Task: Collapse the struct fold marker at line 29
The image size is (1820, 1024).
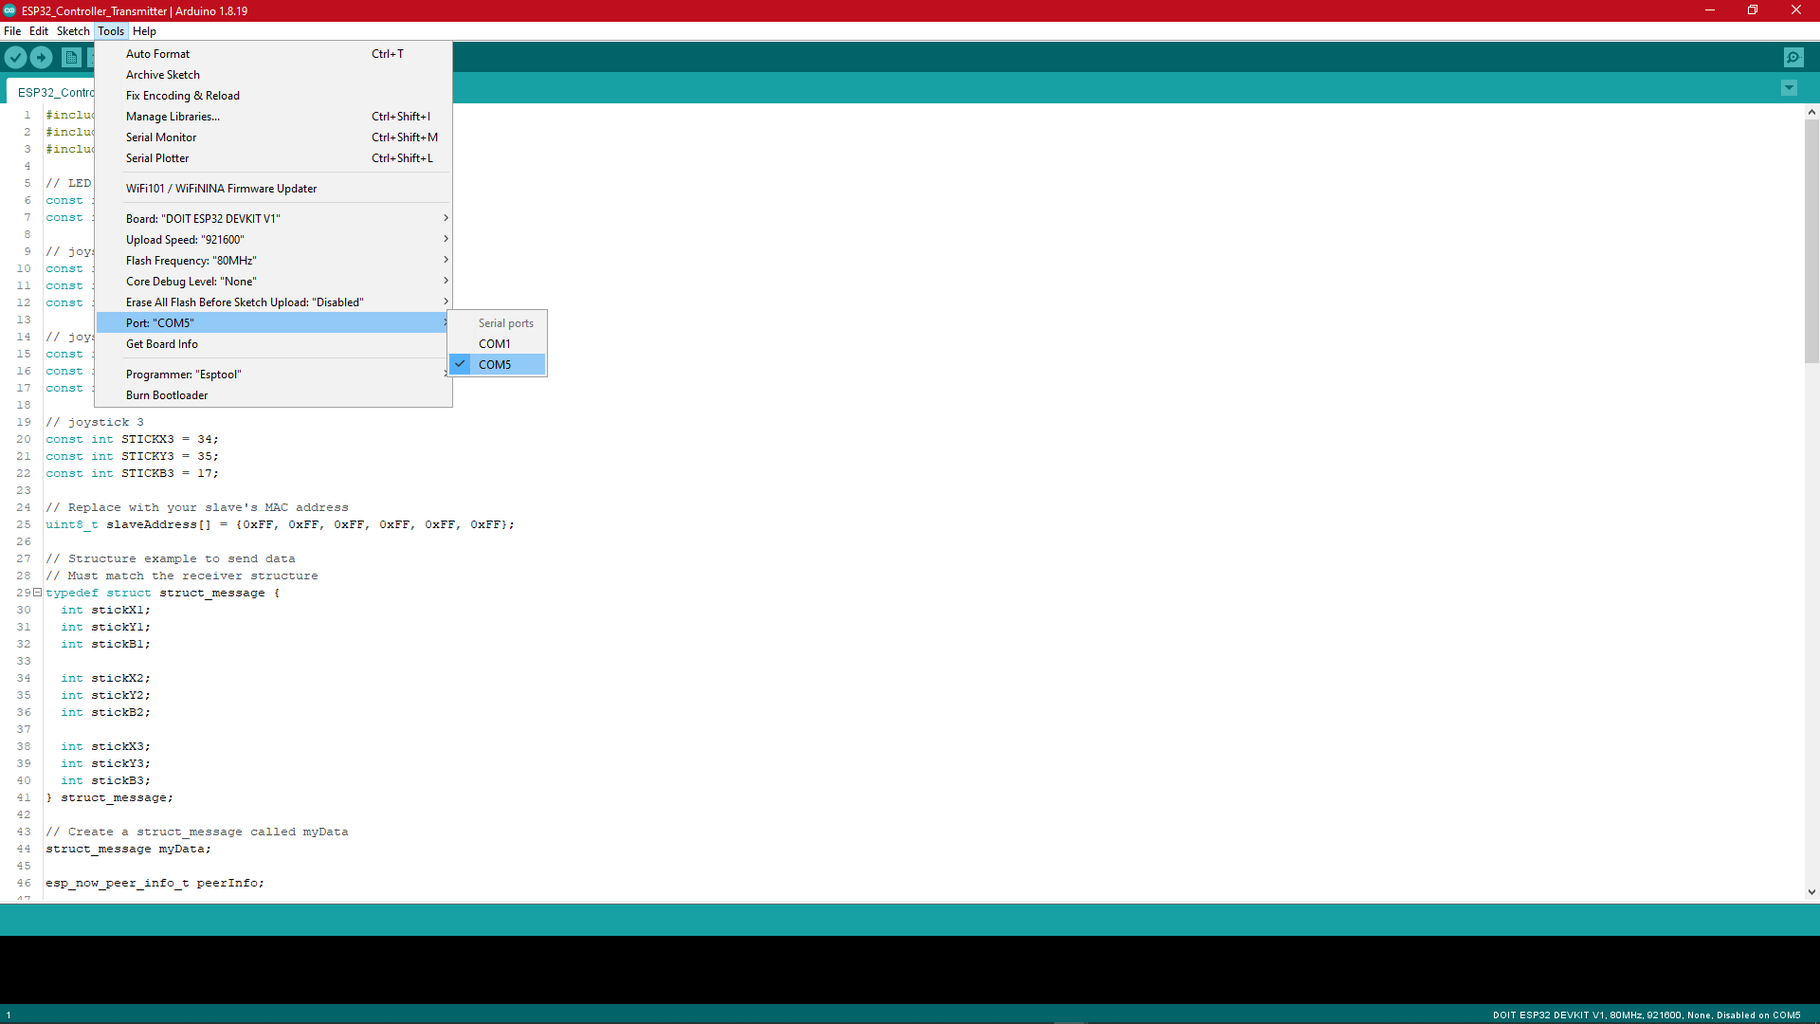Action: (37, 592)
